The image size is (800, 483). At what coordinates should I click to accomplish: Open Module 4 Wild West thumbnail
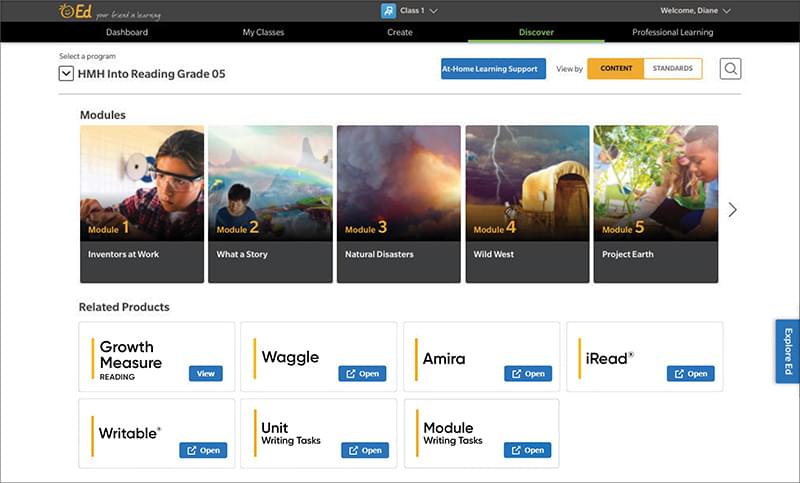528,183
